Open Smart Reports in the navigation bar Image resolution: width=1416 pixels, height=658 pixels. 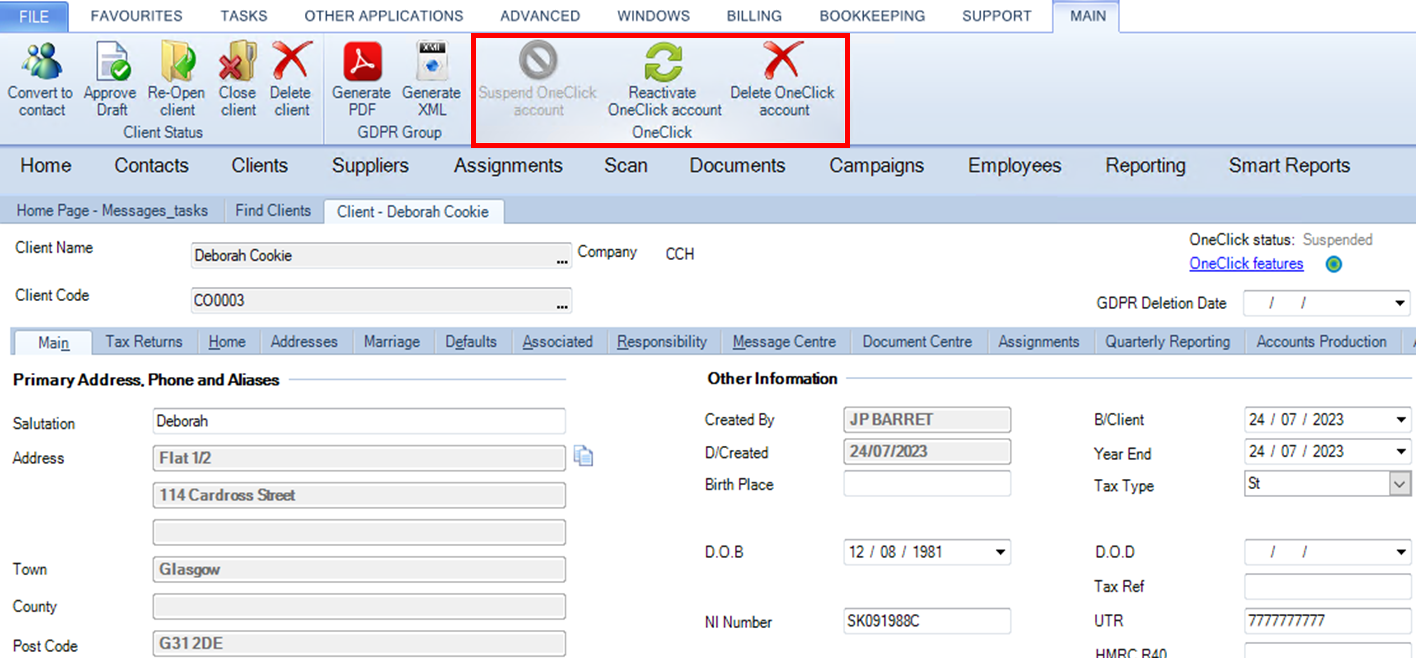(x=1289, y=166)
